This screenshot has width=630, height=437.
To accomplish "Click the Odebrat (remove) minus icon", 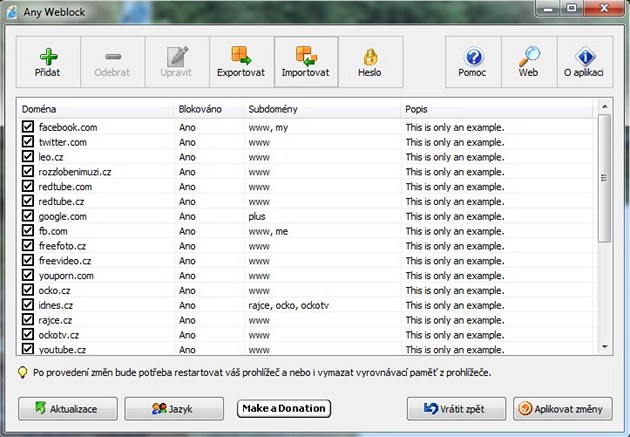I will pos(113,57).
